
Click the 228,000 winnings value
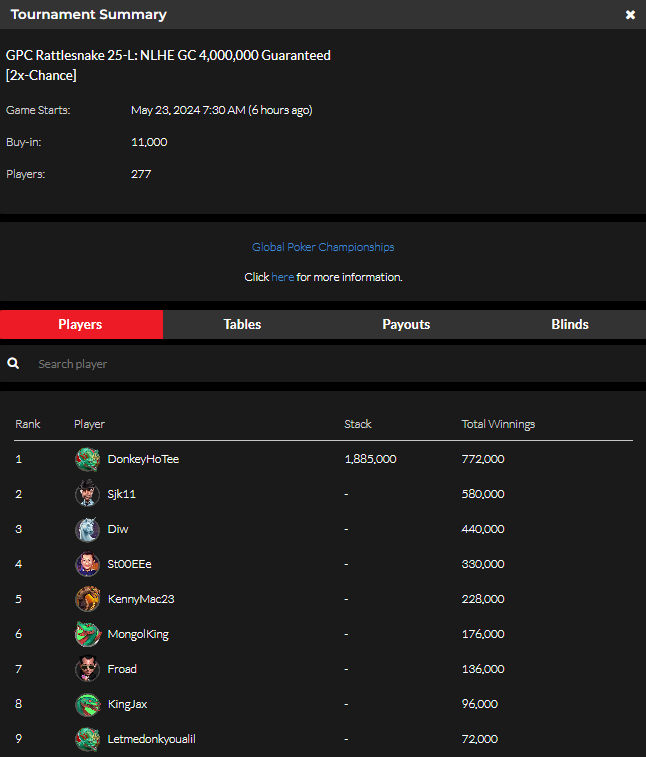pyautogui.click(x=483, y=599)
